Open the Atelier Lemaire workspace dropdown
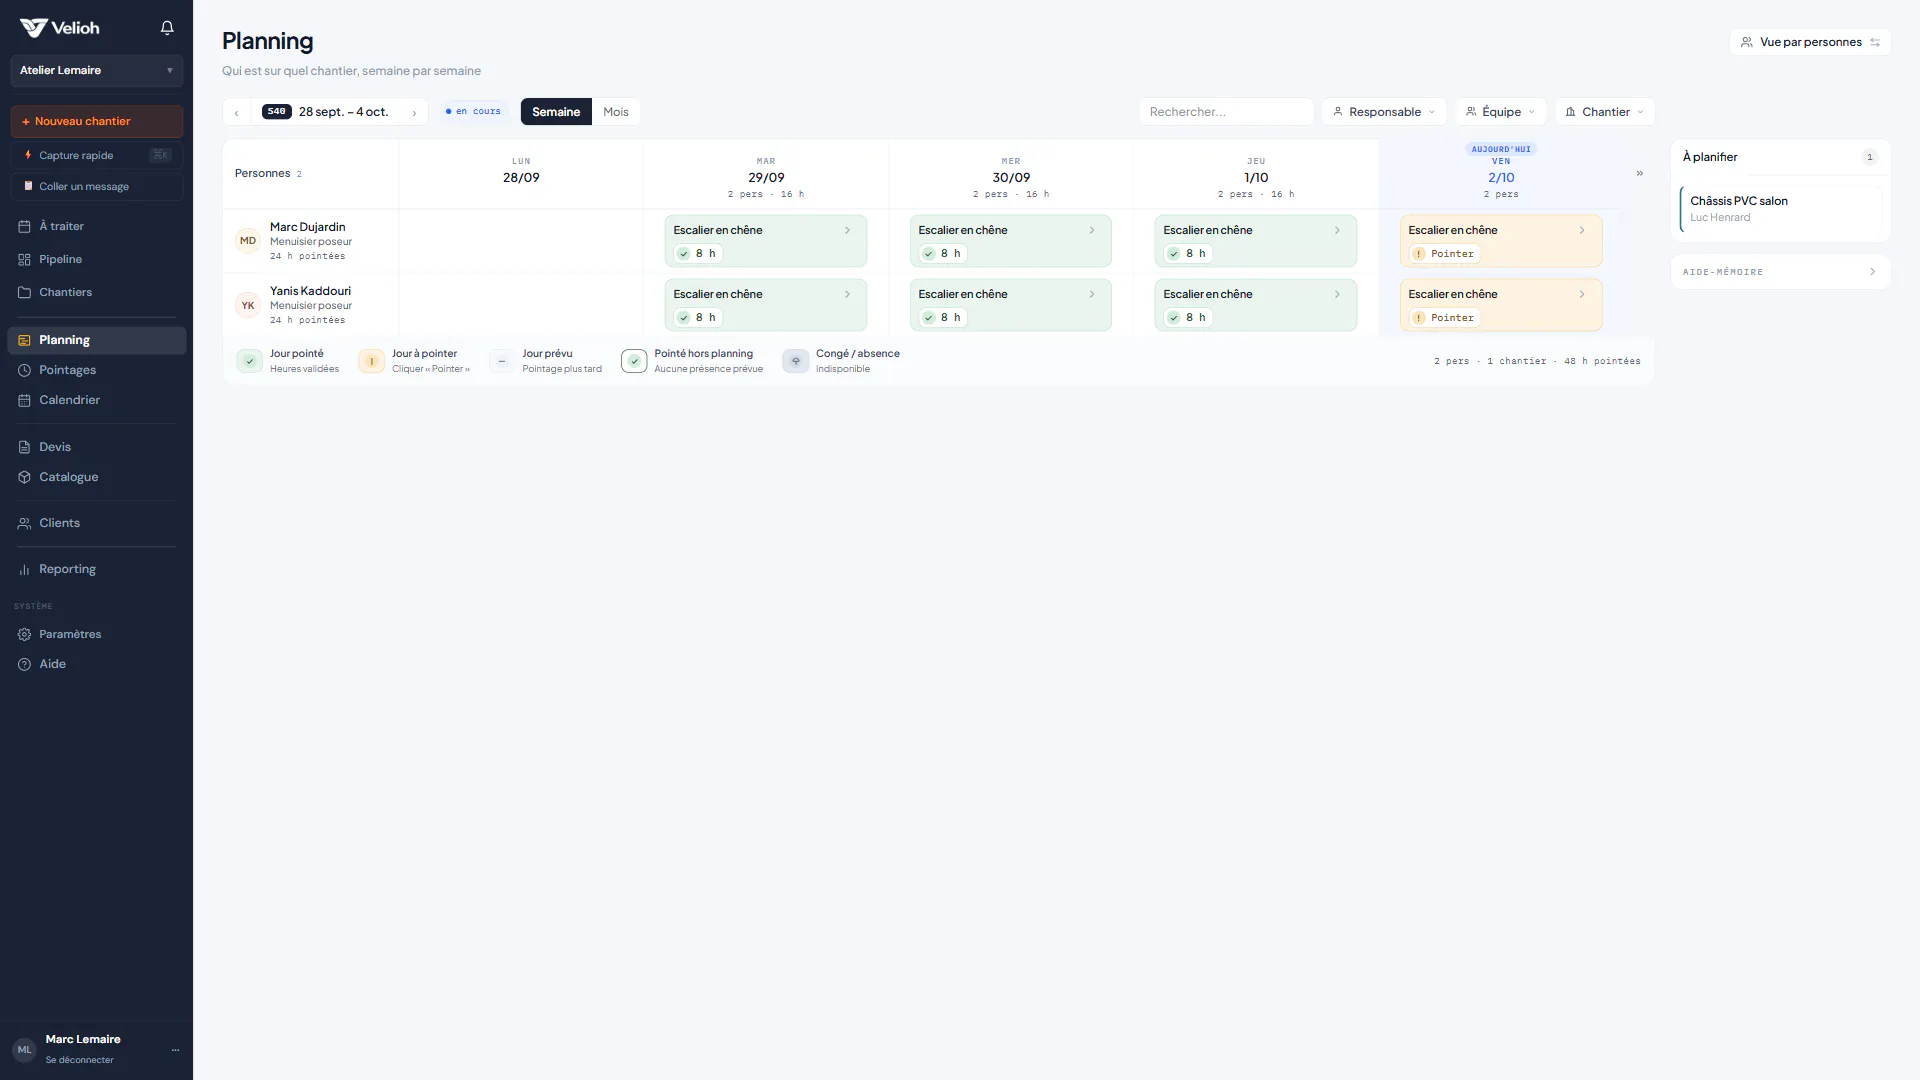Viewport: 1920px width, 1080px height. click(96, 70)
